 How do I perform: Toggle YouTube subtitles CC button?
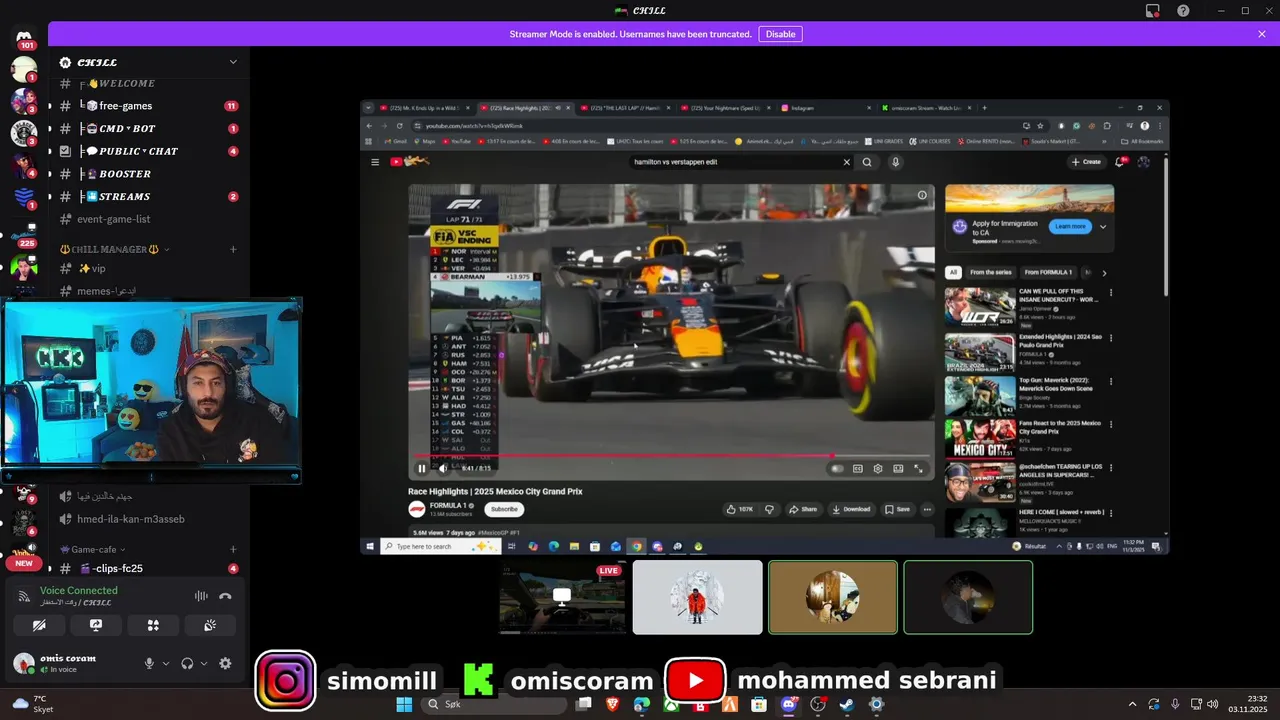(858, 468)
